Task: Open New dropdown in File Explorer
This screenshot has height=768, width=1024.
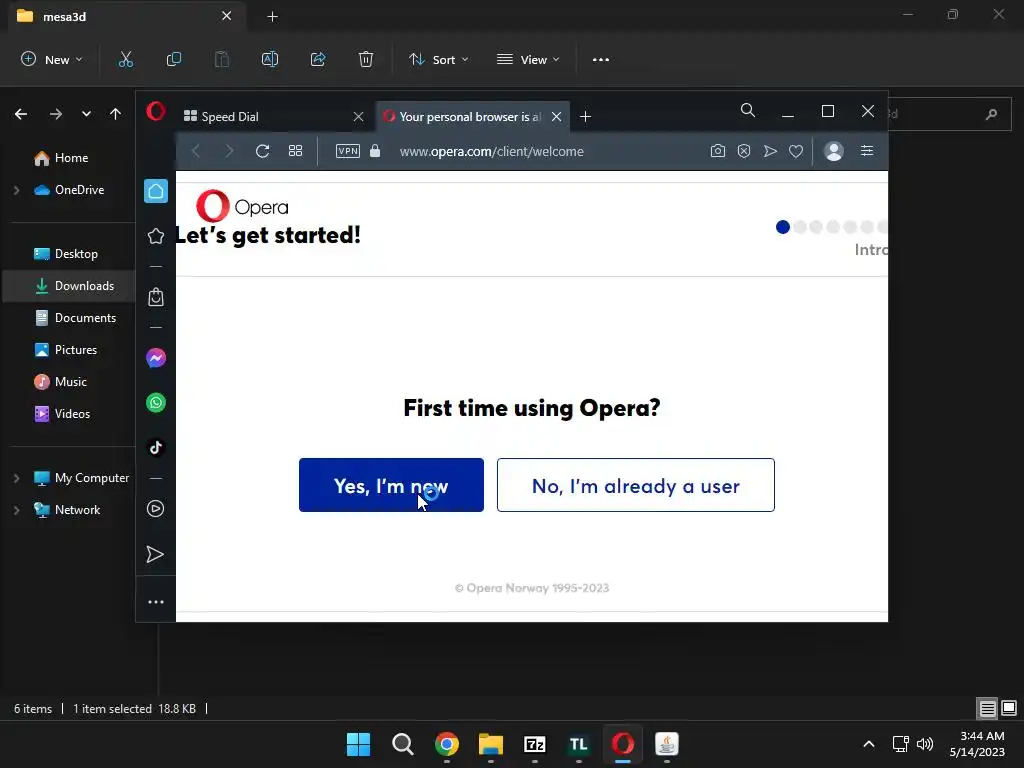Action: click(x=52, y=59)
